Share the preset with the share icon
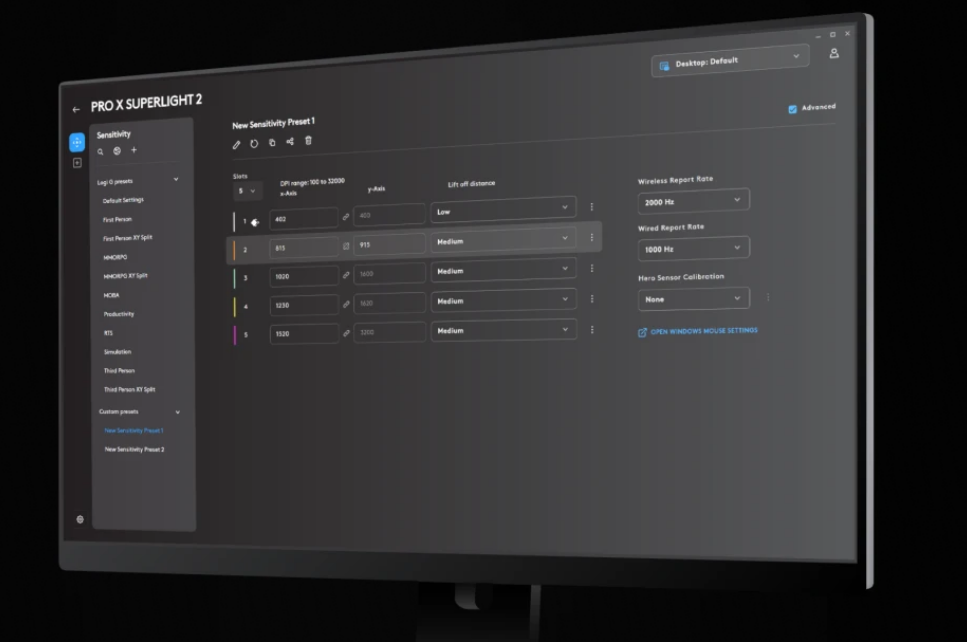967x642 pixels. 290,141
